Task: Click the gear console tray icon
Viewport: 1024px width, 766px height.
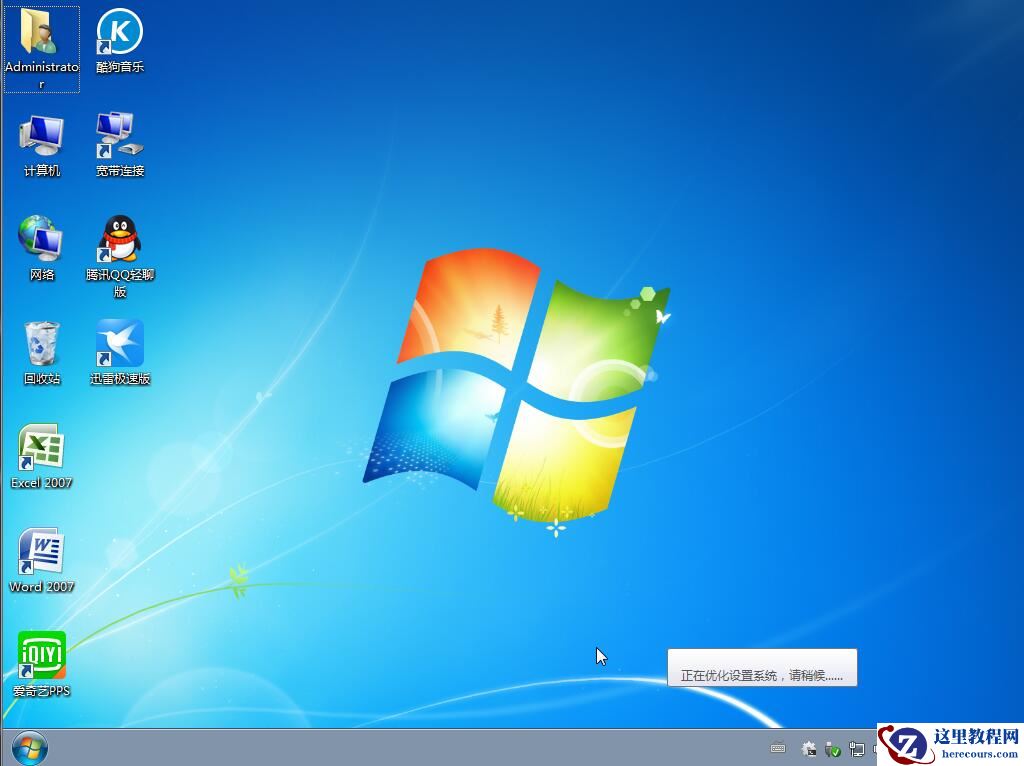Action: click(x=809, y=748)
